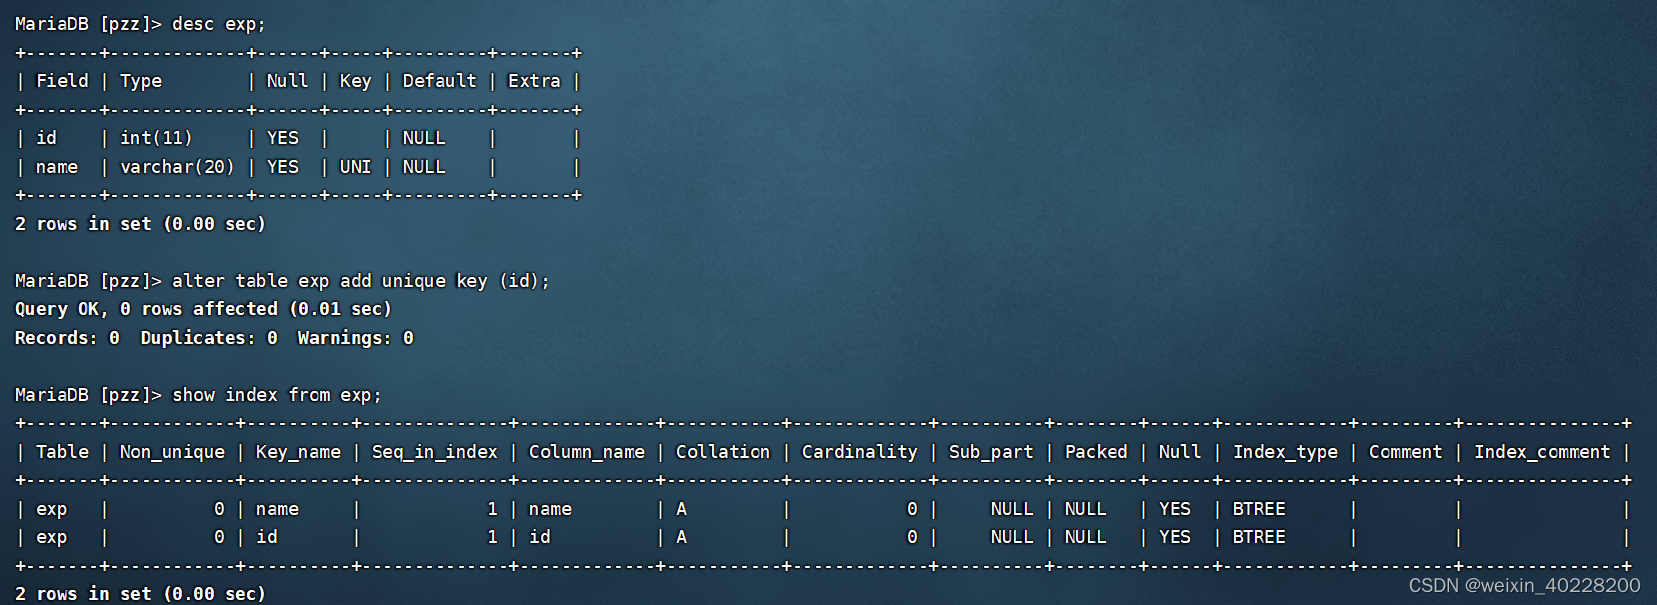Click the 'id' field in desc table
The image size is (1657, 605).
pos(46,138)
